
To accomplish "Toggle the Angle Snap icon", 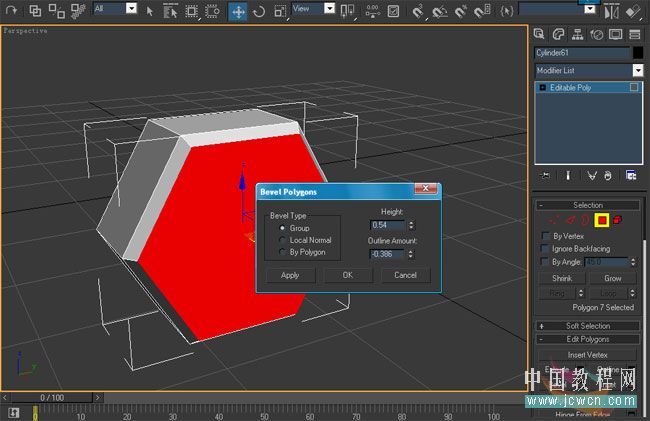I will click(x=439, y=11).
